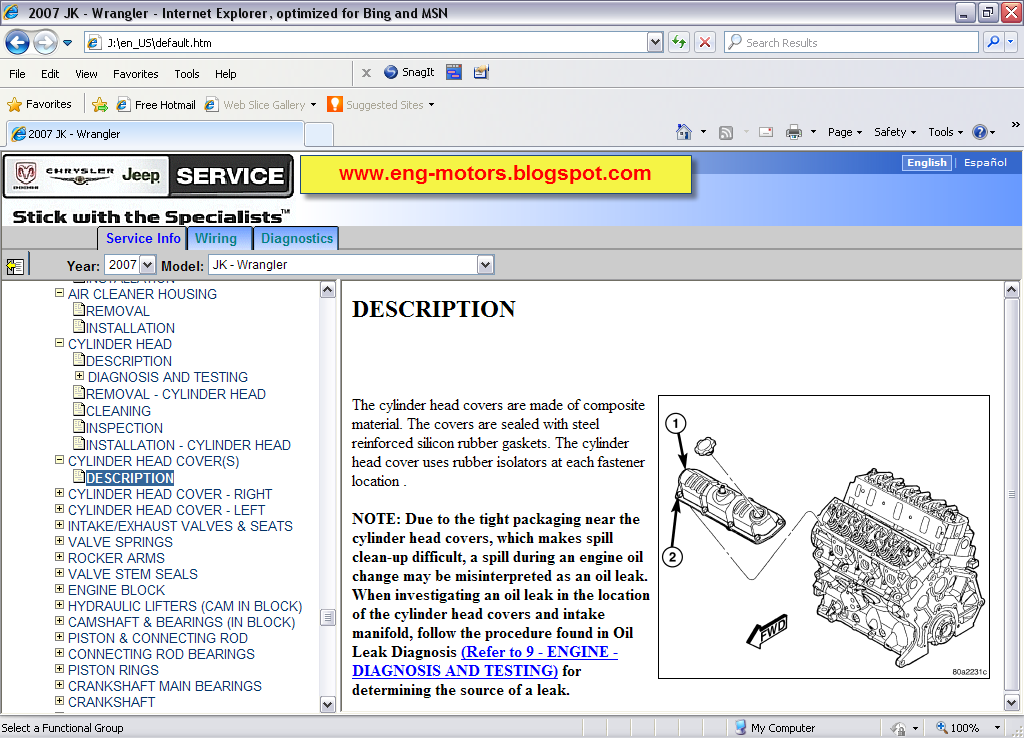This screenshot has width=1024, height=738.
Task: Open the Edit menu
Action: (50, 74)
